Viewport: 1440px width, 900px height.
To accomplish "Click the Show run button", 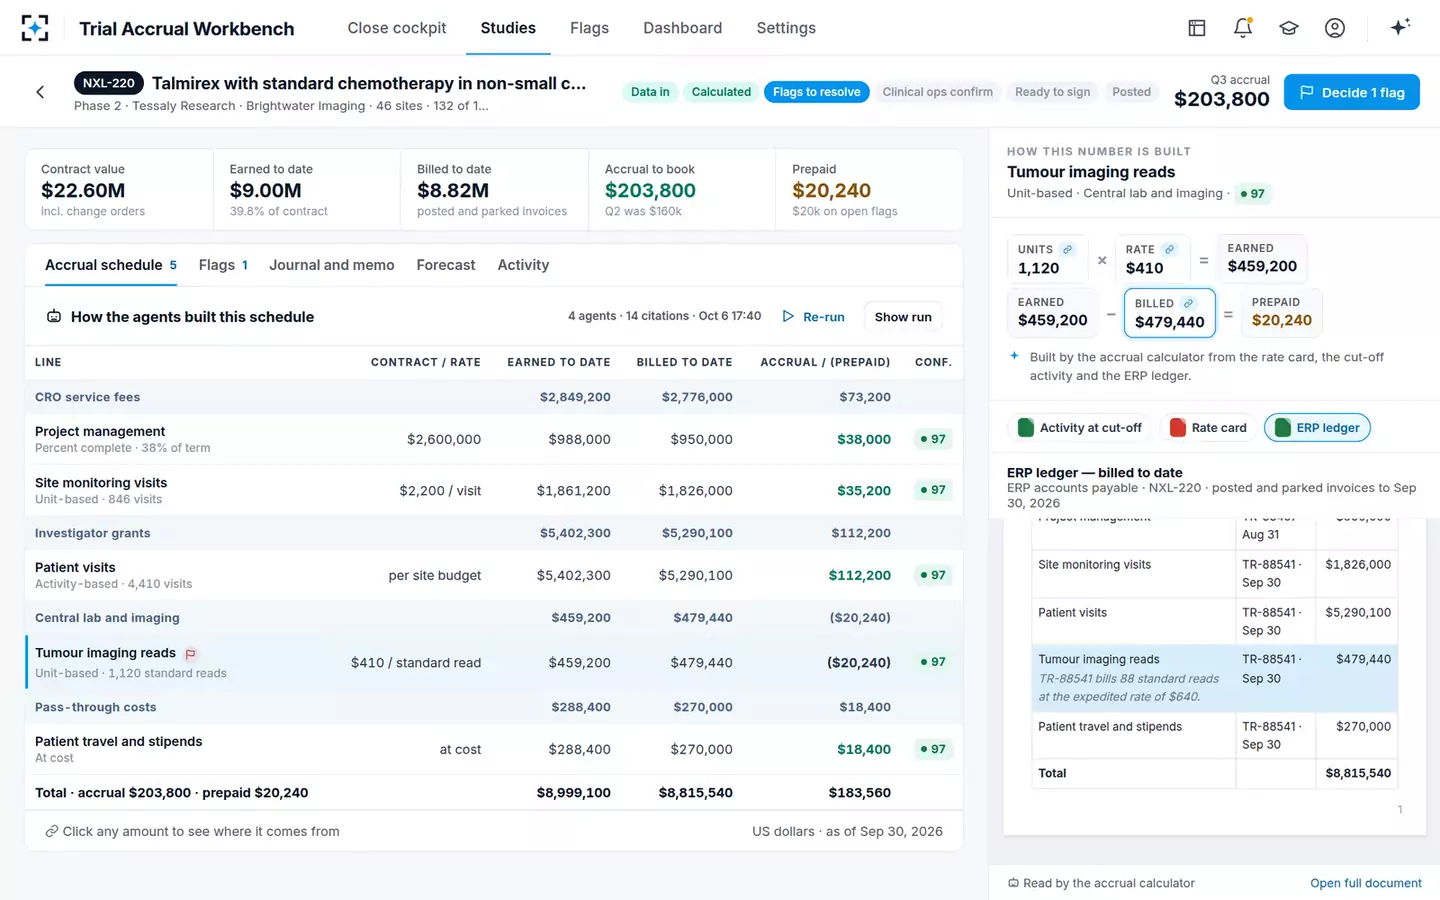I will (903, 317).
